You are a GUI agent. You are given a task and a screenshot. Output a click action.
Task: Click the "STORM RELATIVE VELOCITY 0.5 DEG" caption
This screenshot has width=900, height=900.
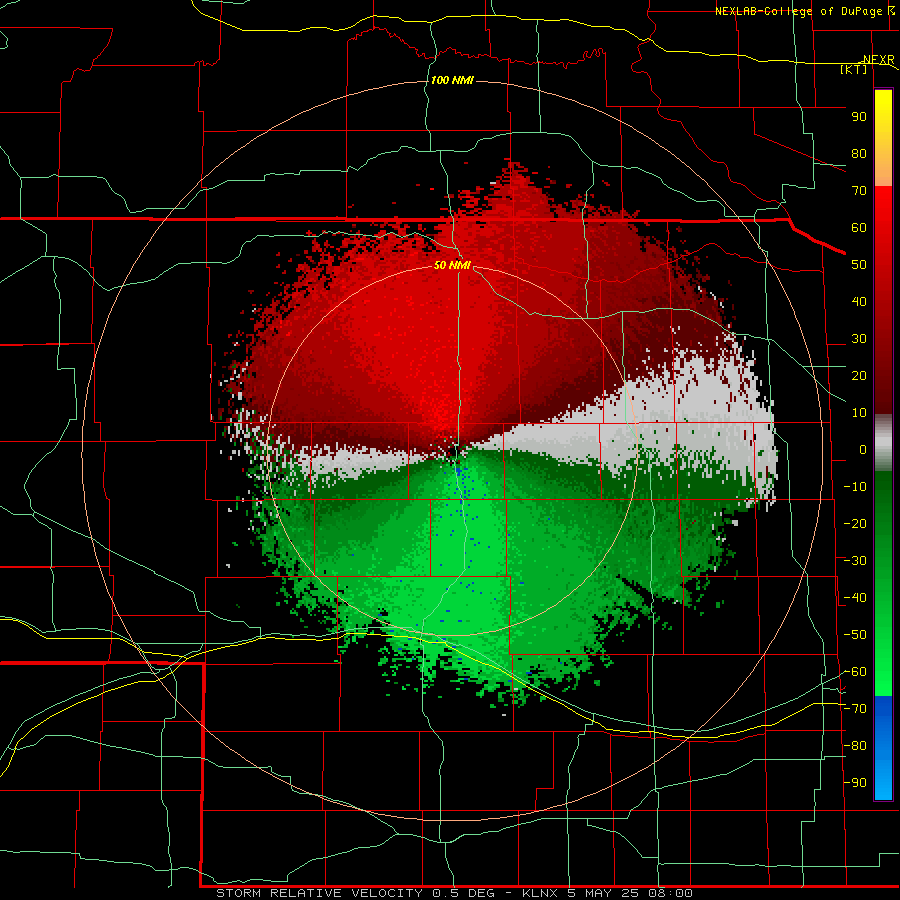[355, 893]
